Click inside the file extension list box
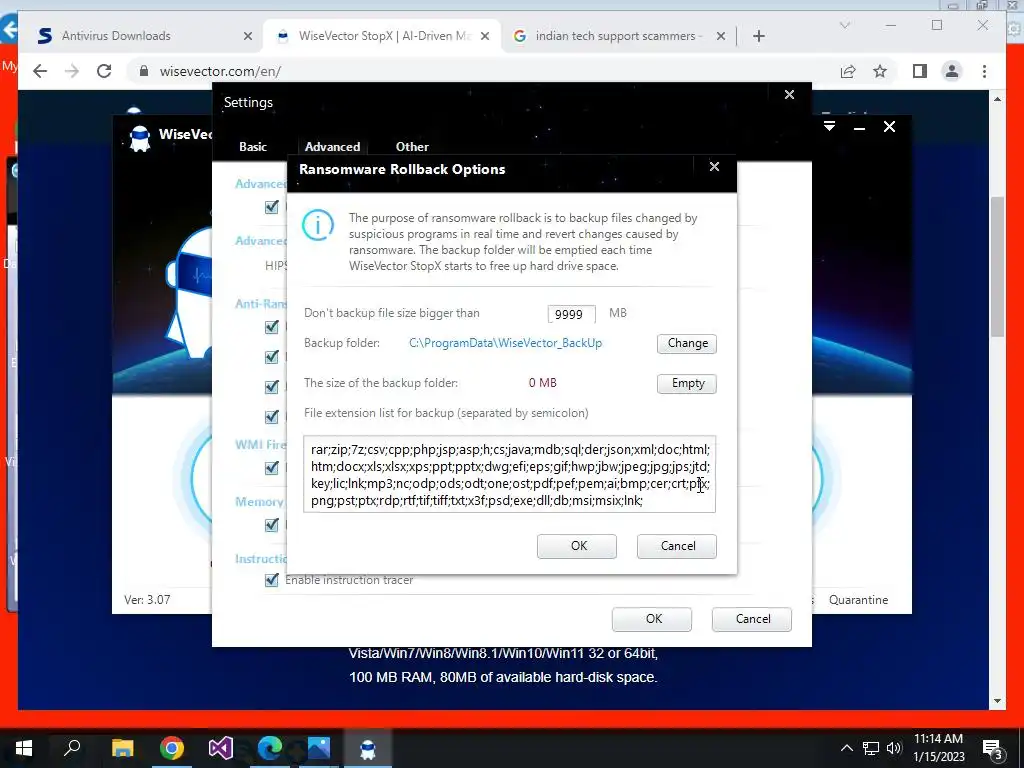The width and height of the screenshot is (1024, 768). click(509, 474)
